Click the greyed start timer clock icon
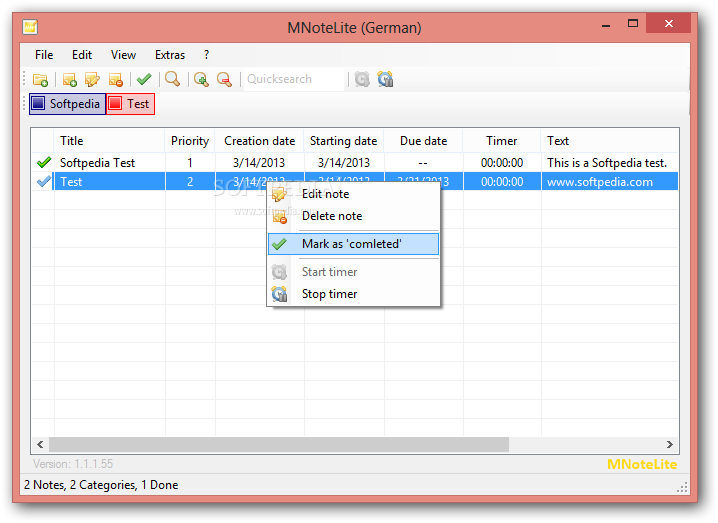This screenshot has width=718, height=523. [362, 80]
